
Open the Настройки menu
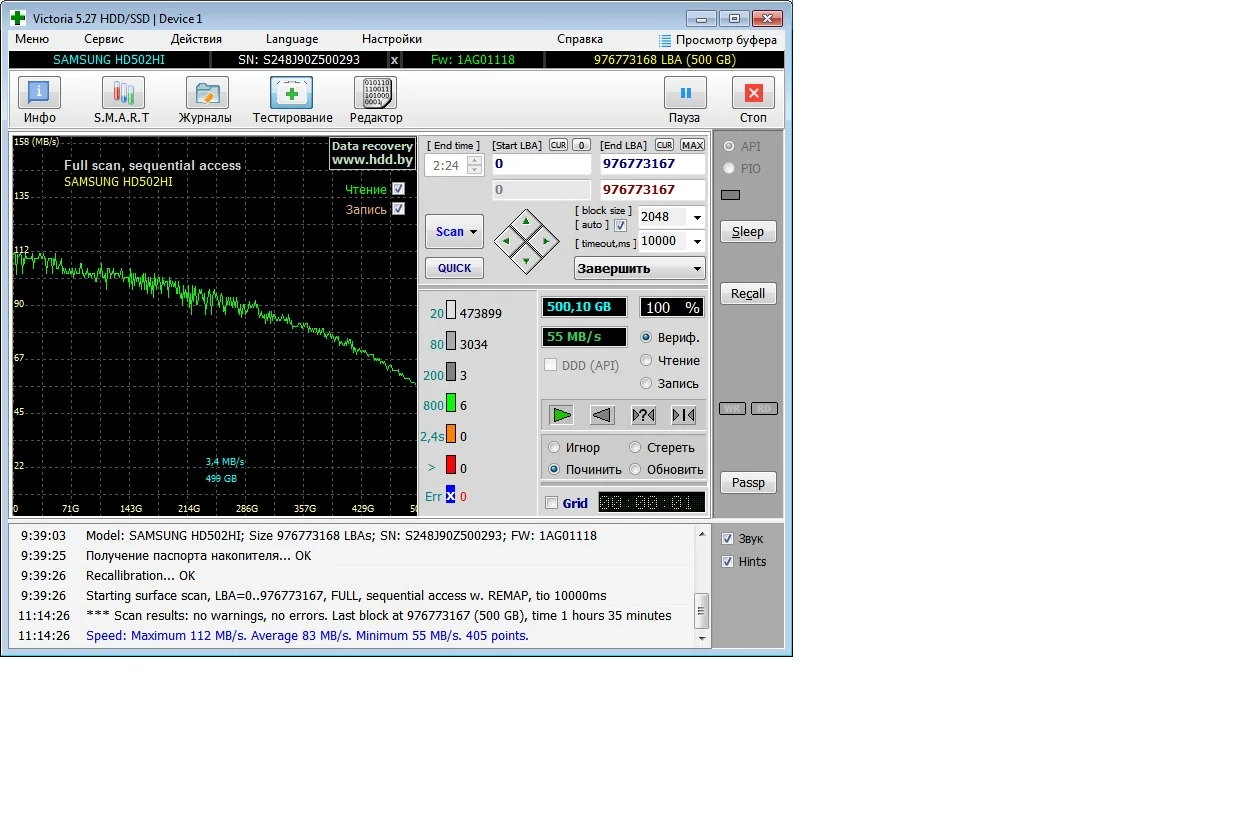[392, 39]
